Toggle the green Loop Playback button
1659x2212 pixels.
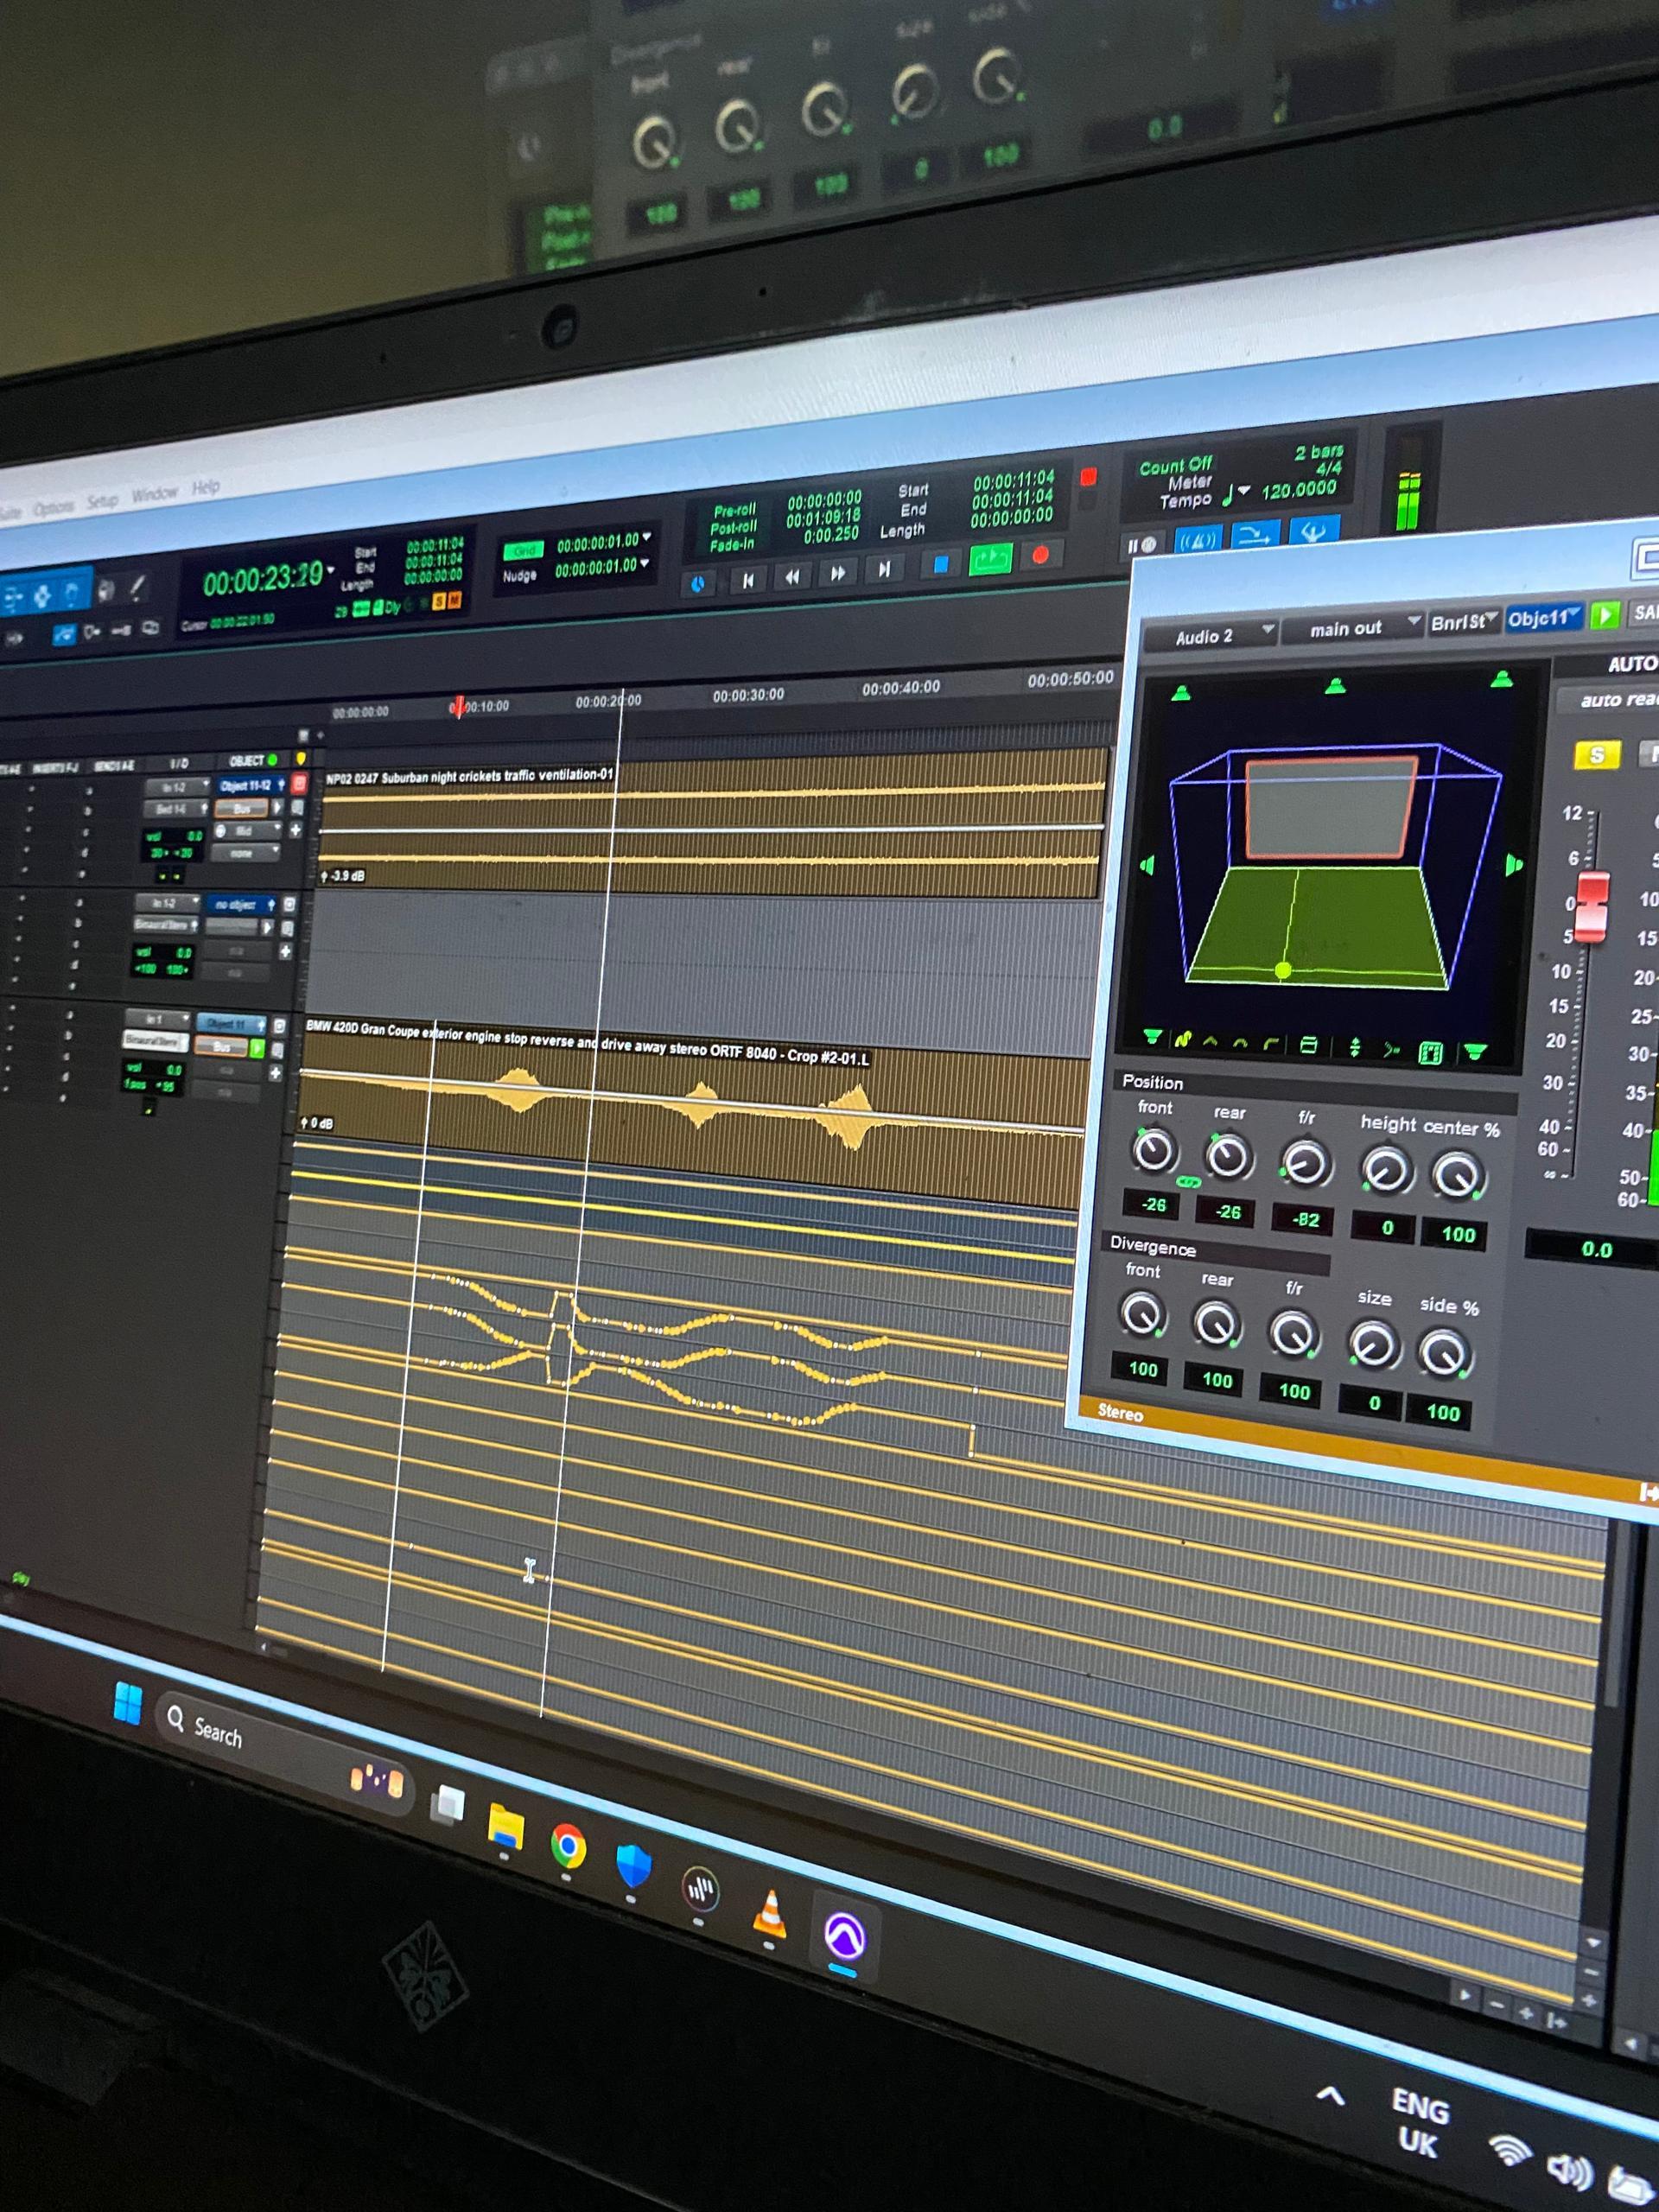click(990, 559)
